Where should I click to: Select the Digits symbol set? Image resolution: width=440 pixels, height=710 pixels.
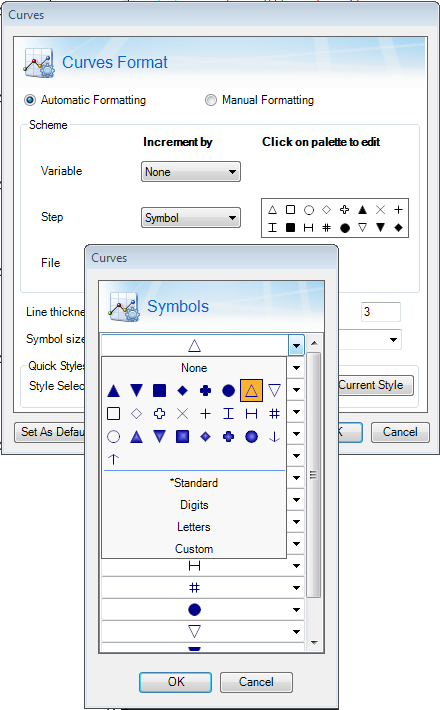194,505
